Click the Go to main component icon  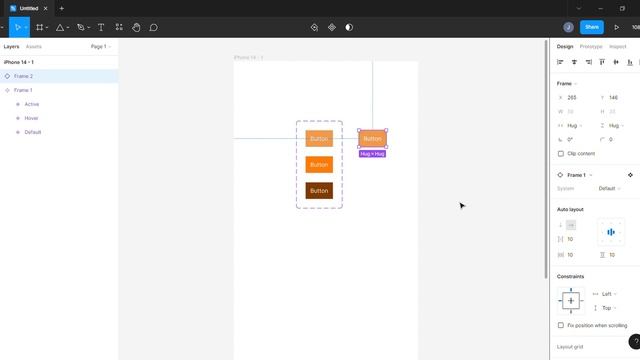coord(630,175)
